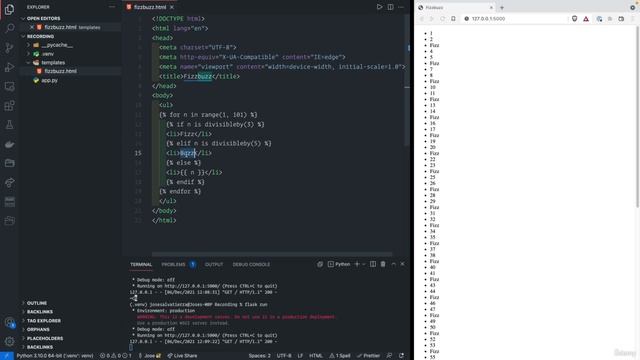The height and width of the screenshot is (360, 640).
Task: Switch to the TERMINAL panel tab
Action: (141, 264)
